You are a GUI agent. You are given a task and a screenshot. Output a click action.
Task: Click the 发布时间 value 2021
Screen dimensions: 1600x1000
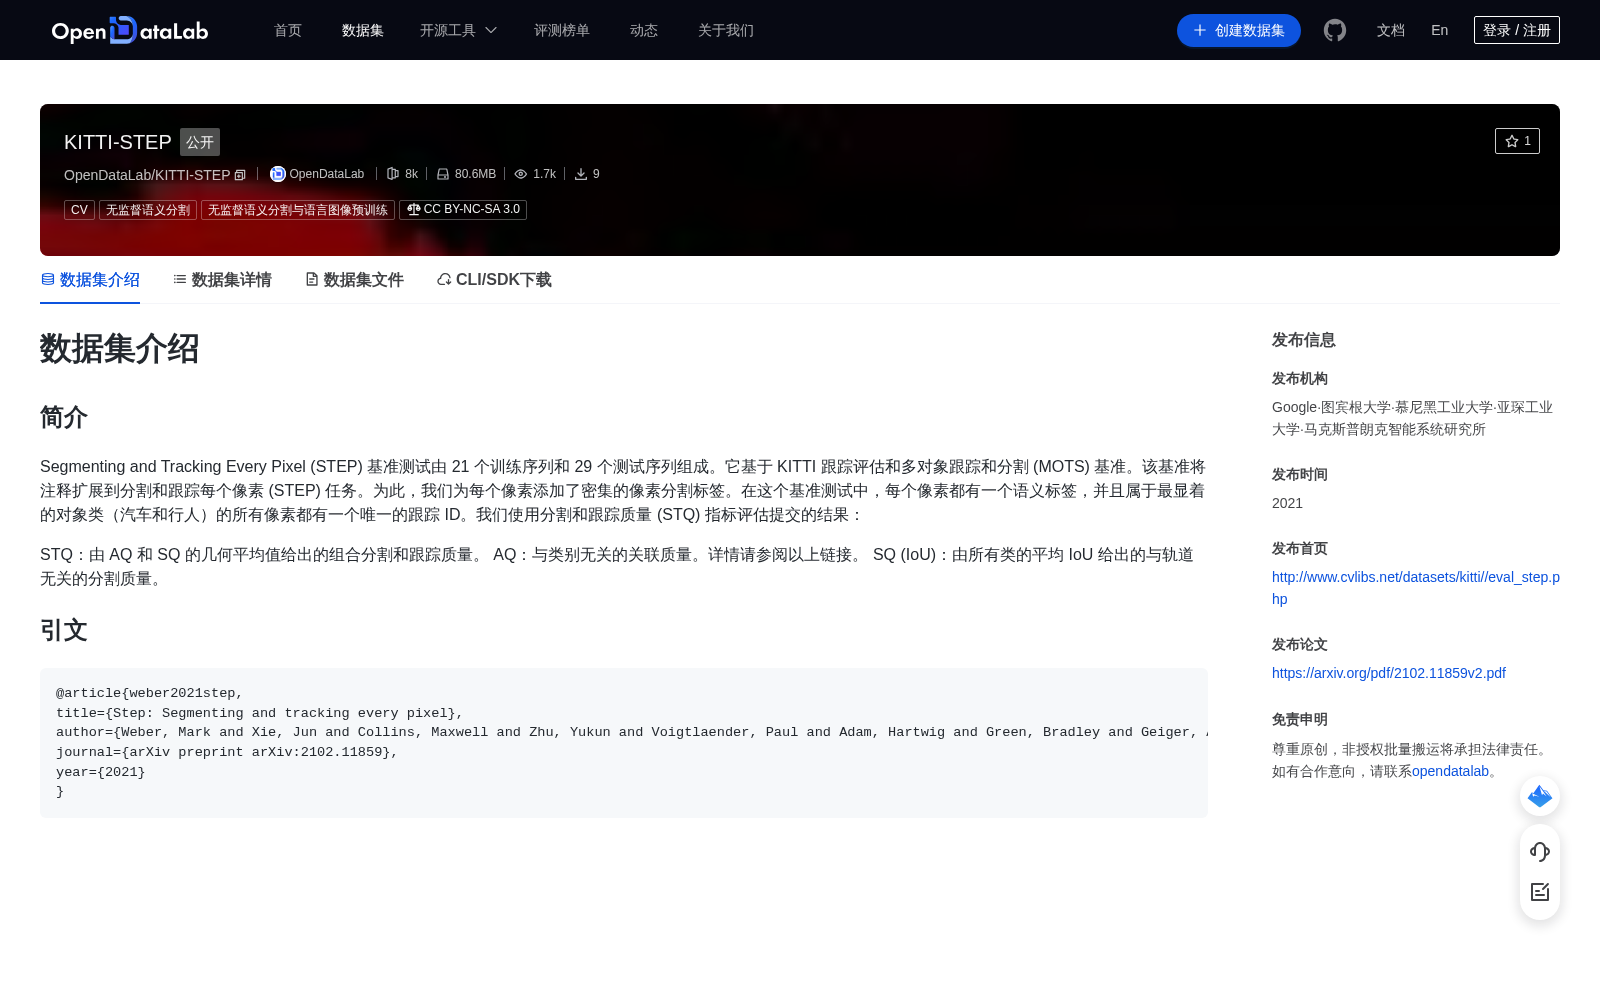click(x=1287, y=503)
